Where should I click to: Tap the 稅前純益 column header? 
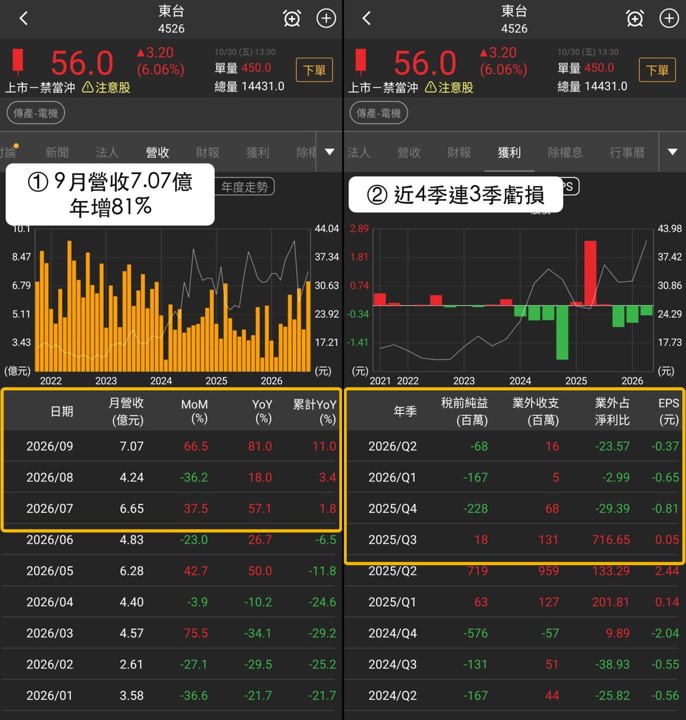464,411
